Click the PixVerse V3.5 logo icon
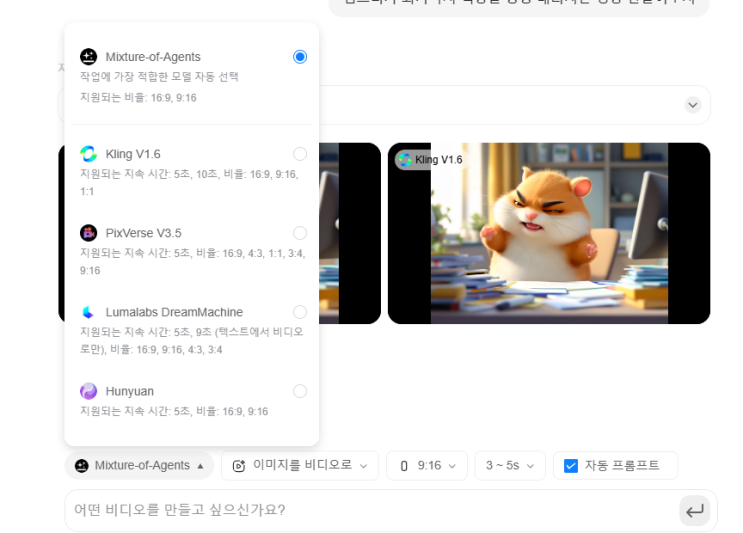 point(89,233)
